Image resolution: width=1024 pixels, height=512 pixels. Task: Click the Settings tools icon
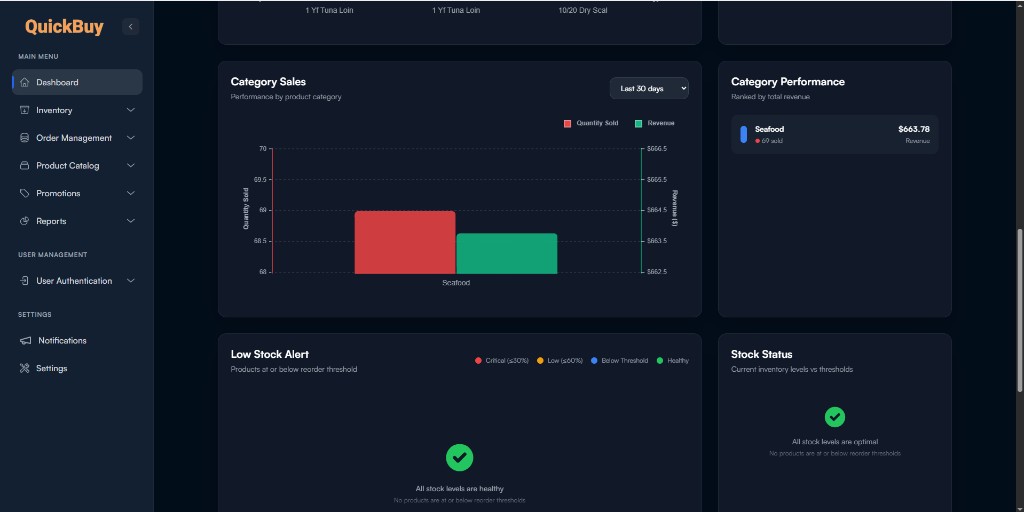pos(24,368)
